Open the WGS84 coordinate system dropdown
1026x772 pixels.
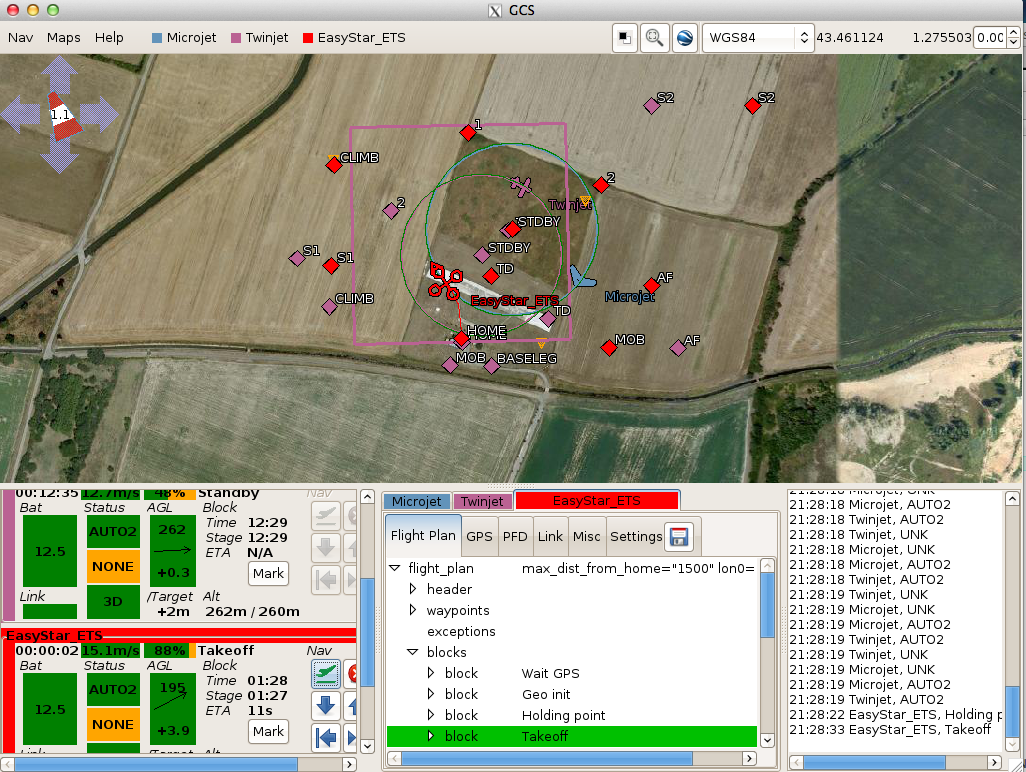[x=757, y=38]
